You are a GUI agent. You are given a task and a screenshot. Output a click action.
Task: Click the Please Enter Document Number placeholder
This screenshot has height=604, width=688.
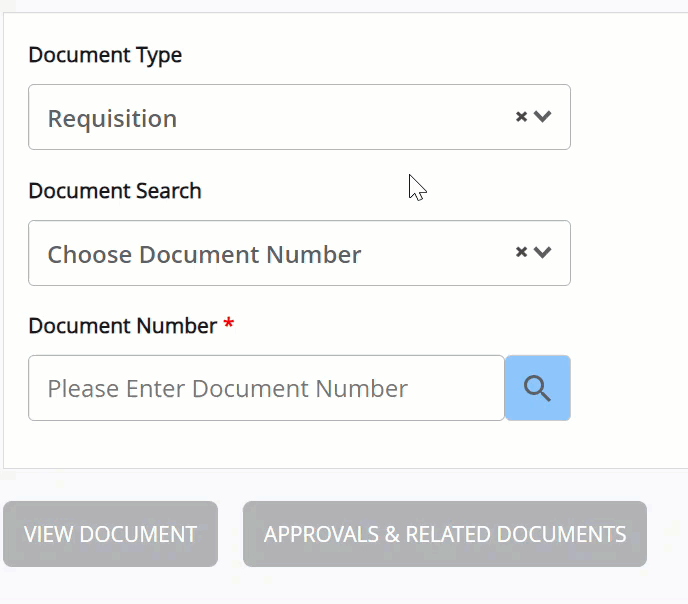(x=227, y=388)
